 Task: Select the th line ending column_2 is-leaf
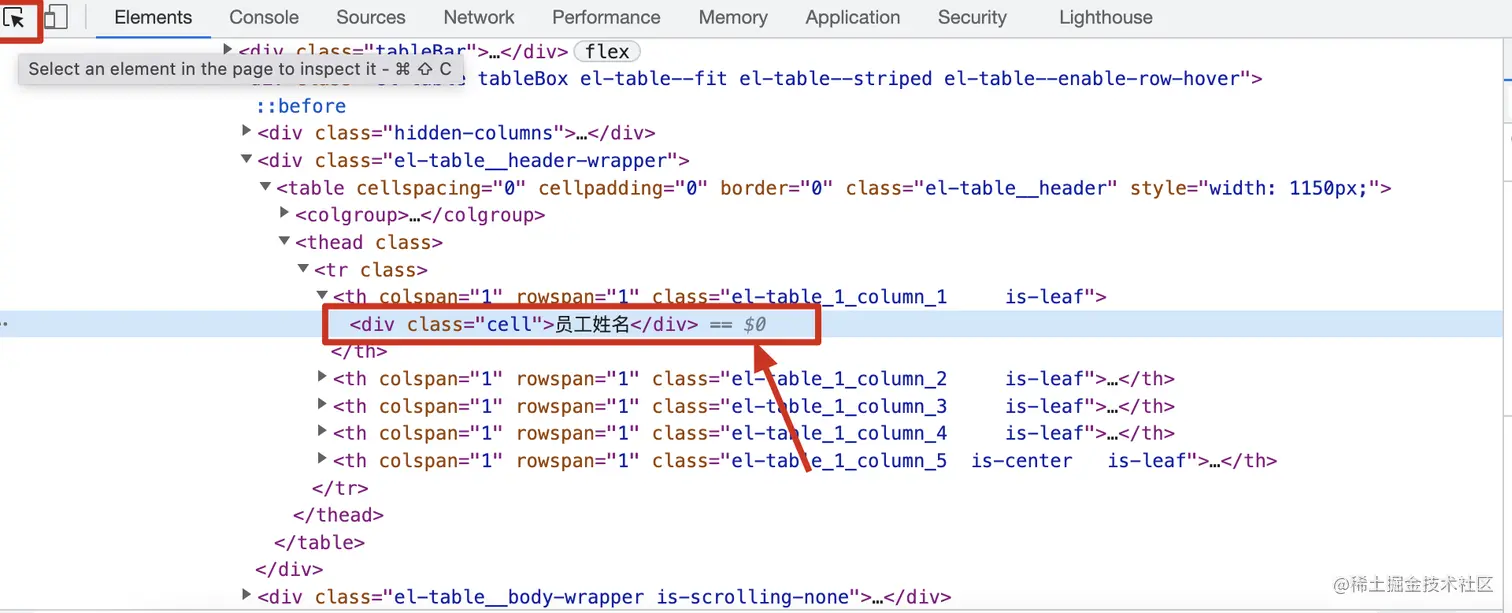(x=753, y=379)
